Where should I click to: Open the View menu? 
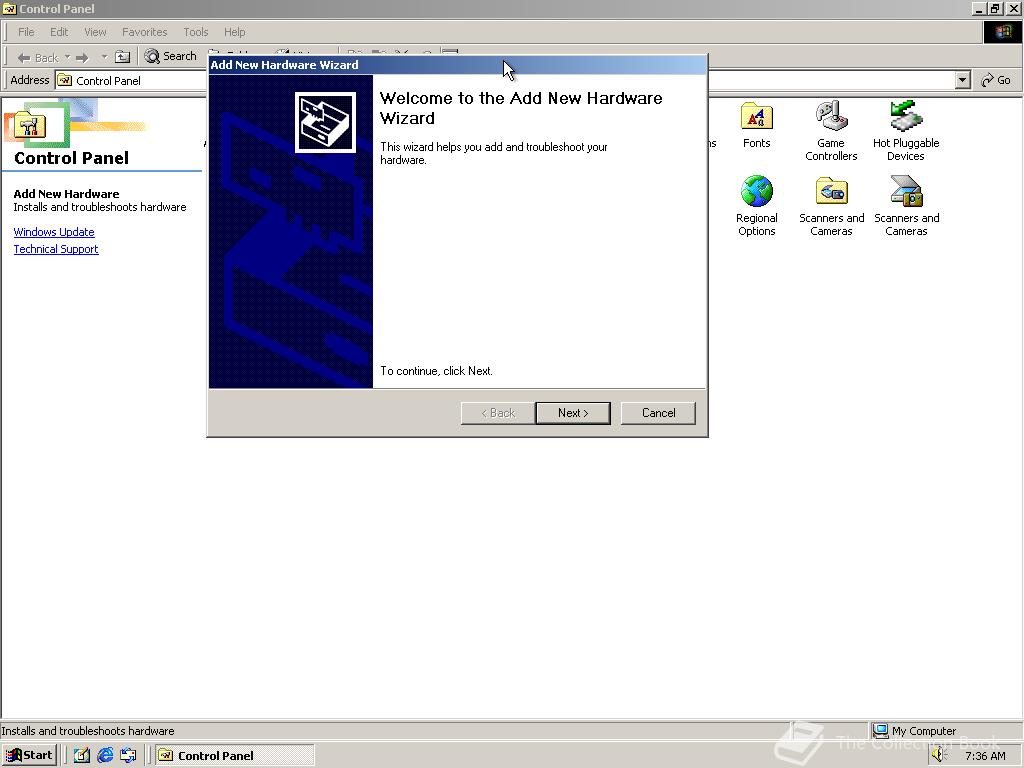pos(95,32)
